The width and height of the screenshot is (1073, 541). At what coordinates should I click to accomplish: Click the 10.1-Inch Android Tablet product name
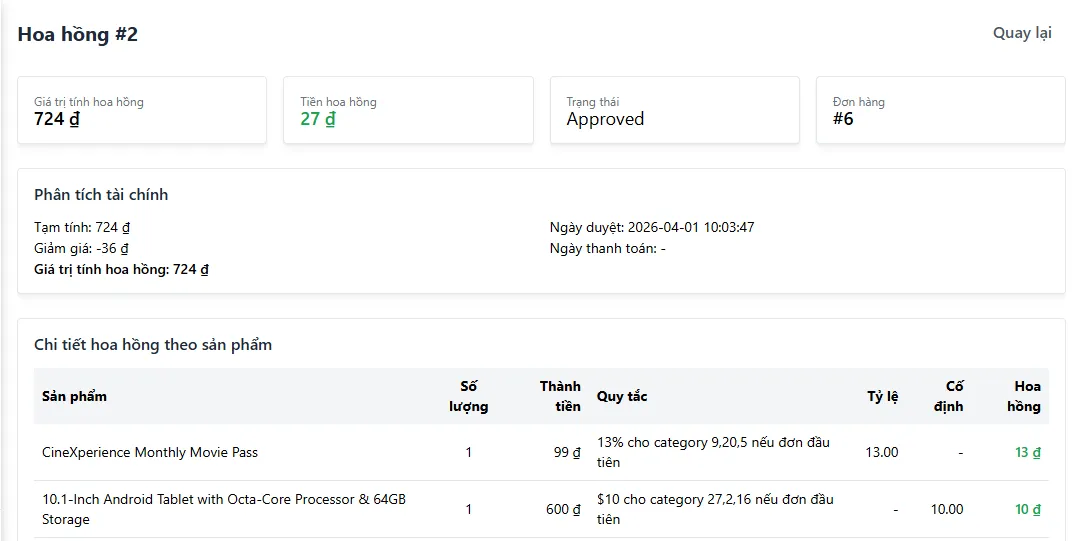(224, 509)
